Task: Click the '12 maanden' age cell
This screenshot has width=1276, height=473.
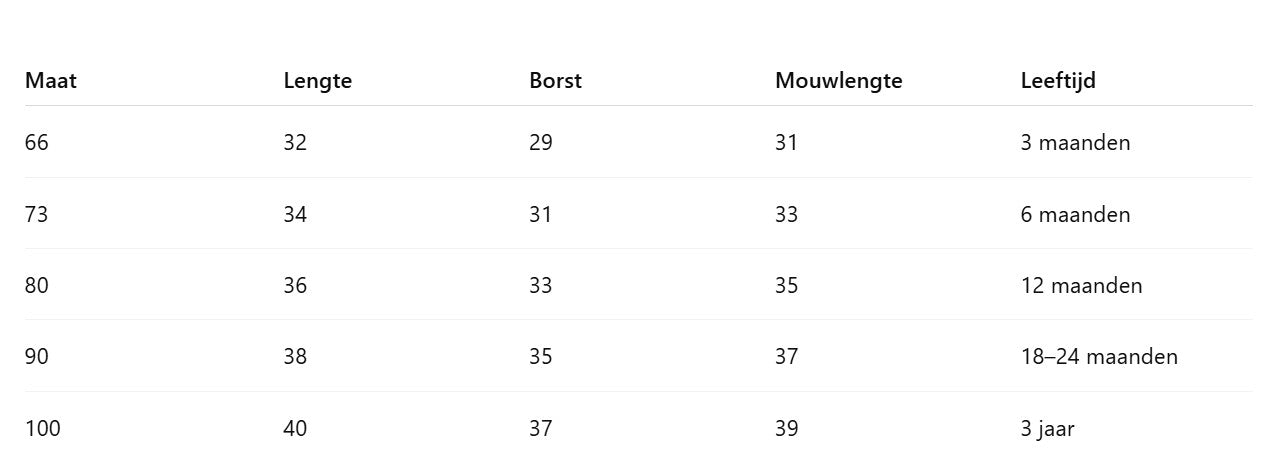Action: pos(1081,286)
